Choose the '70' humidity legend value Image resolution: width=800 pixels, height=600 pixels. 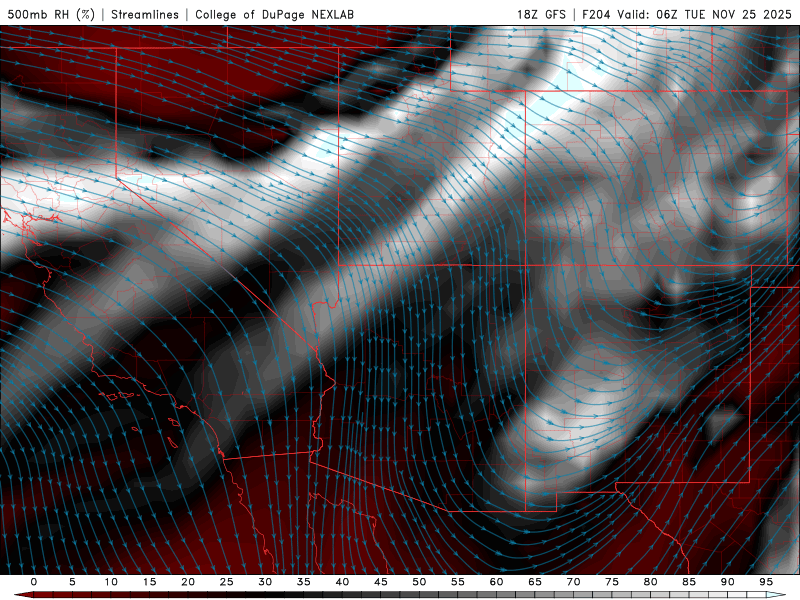coord(573,582)
